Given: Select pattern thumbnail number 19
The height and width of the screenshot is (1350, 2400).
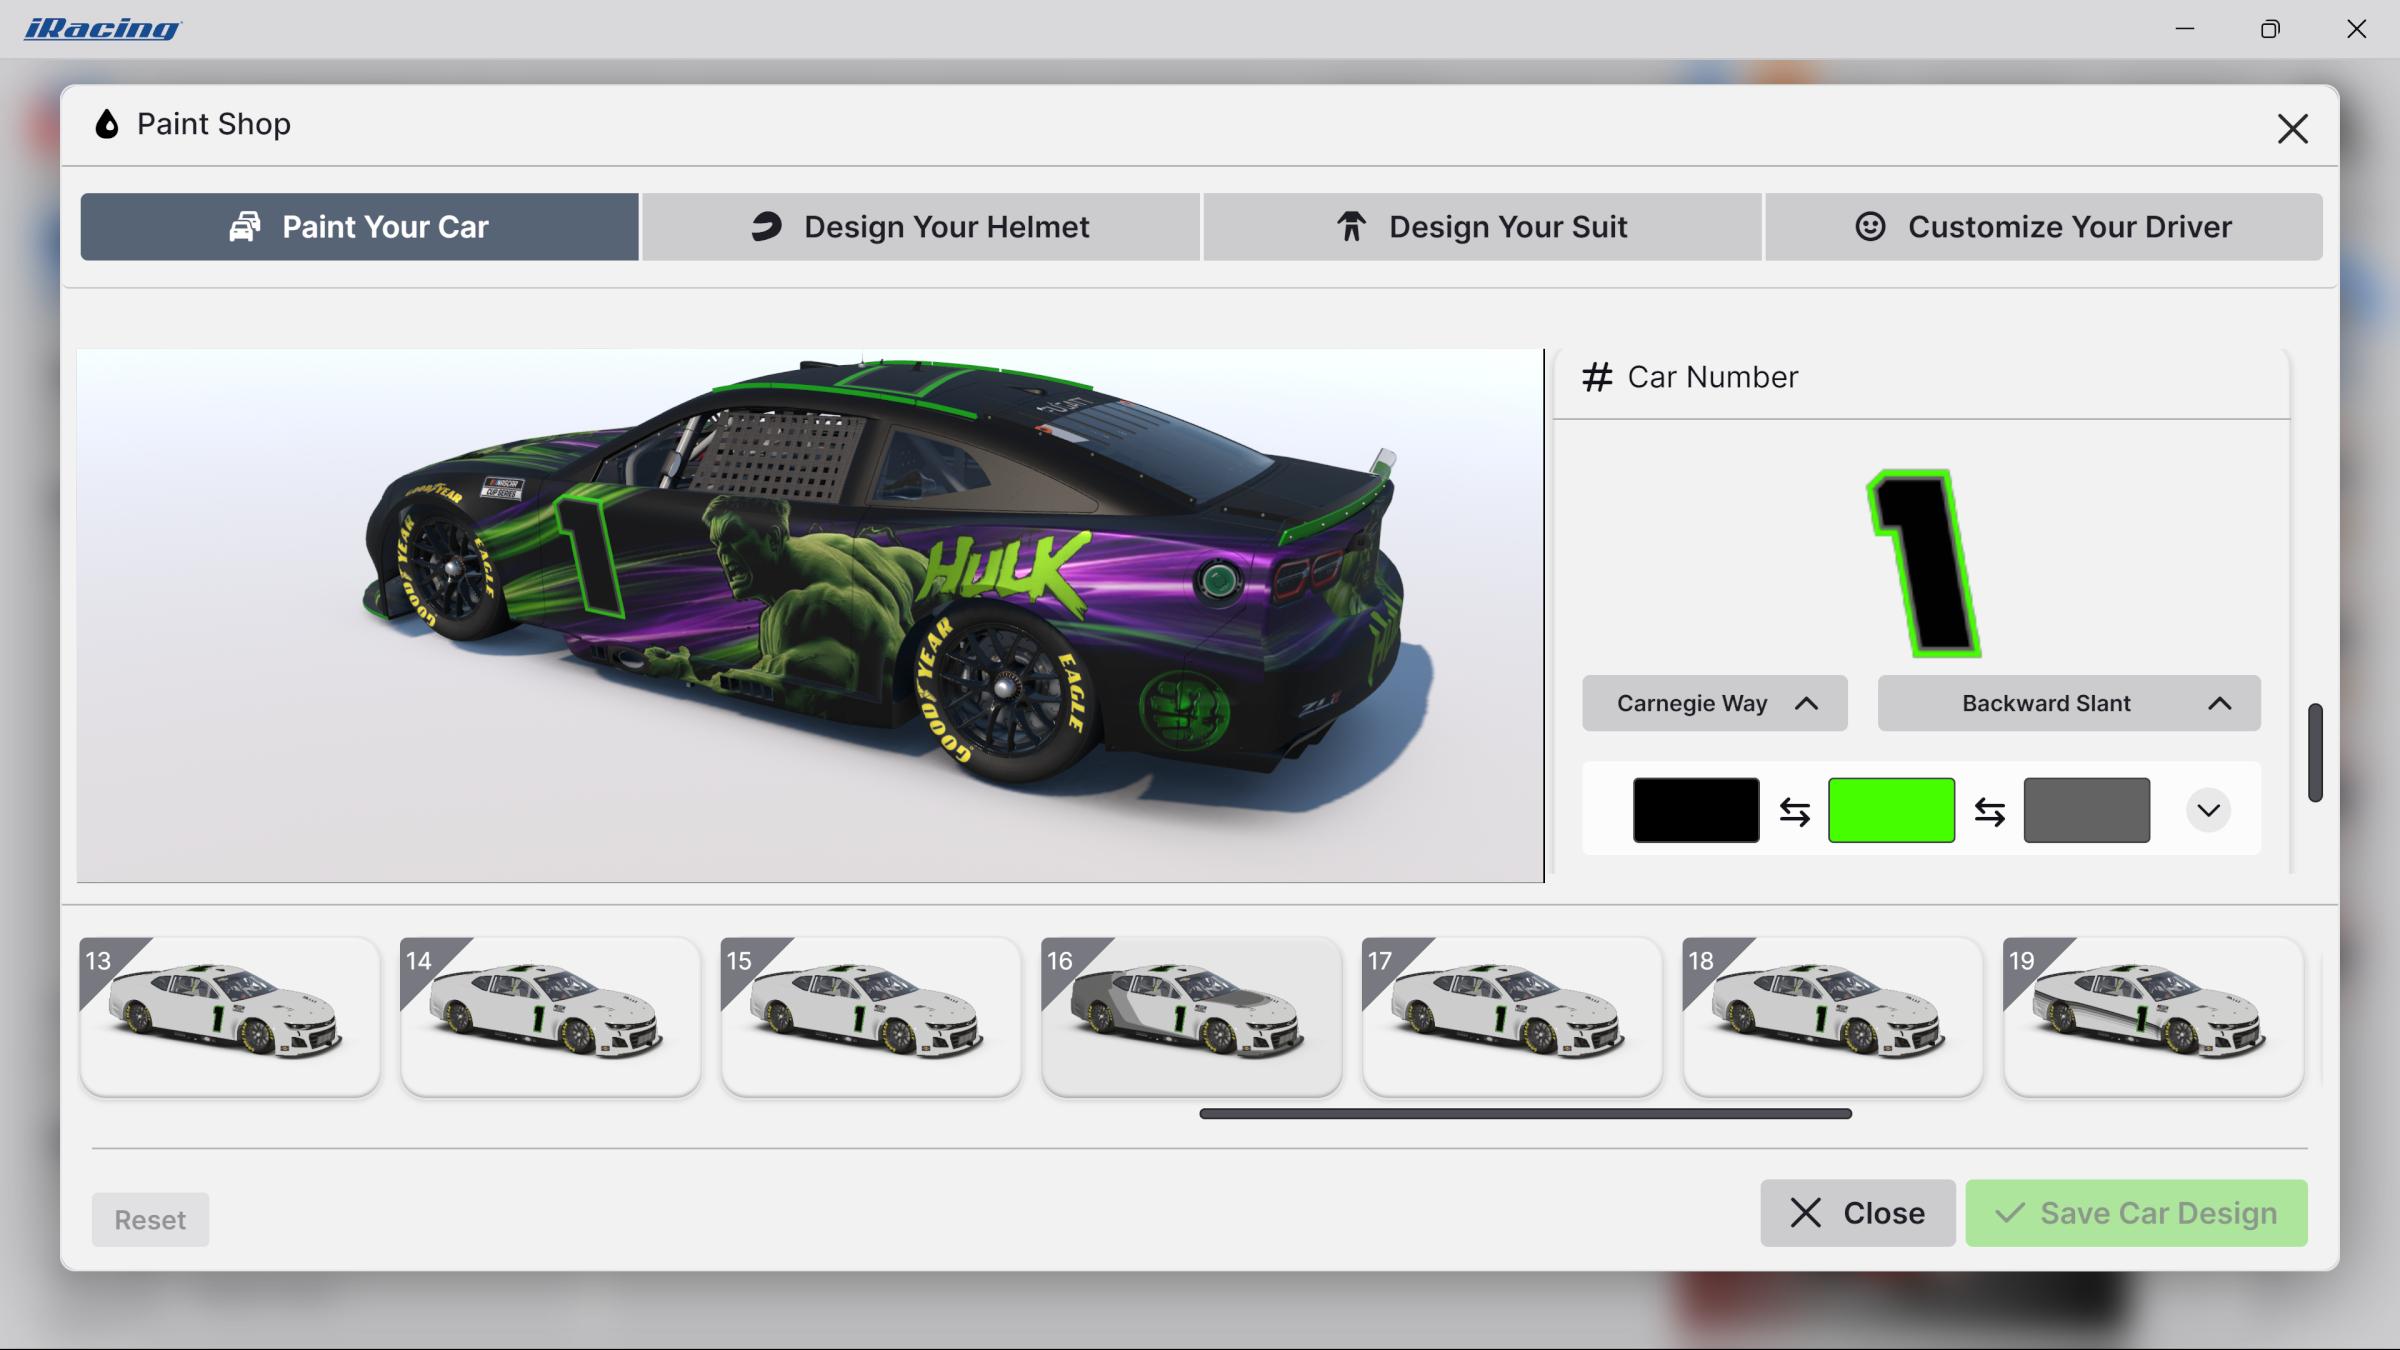Looking at the screenshot, I should [x=2151, y=1016].
